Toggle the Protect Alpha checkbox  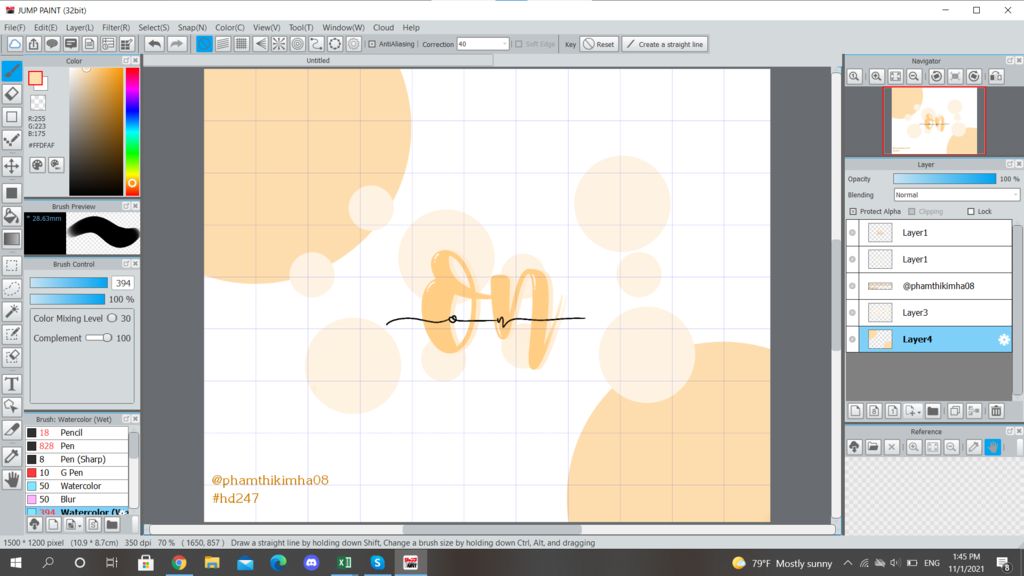tap(853, 212)
